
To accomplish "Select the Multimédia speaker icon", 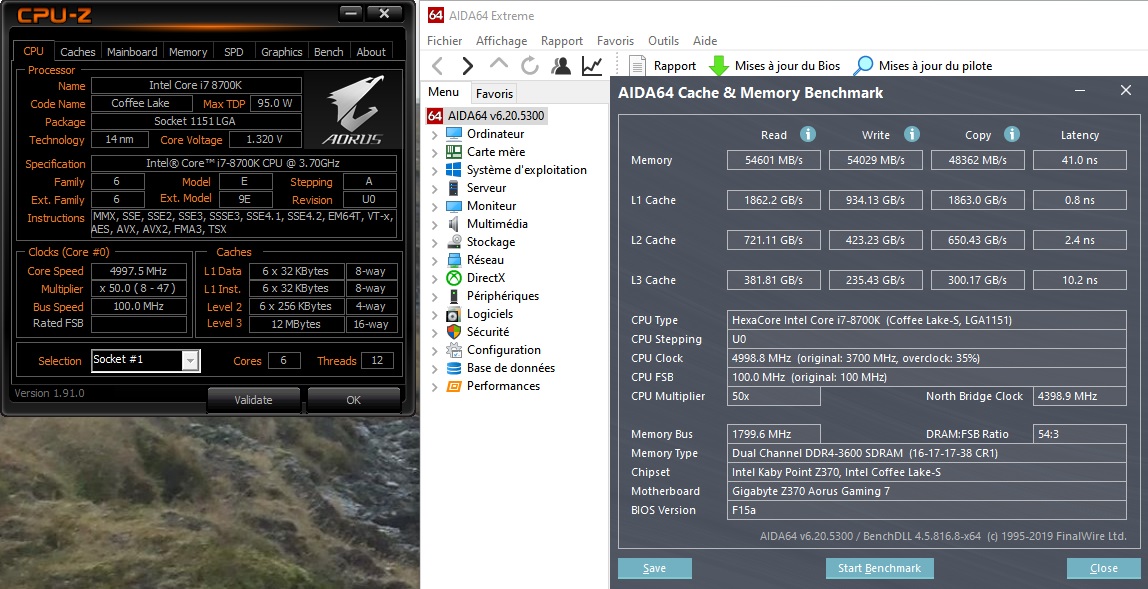I will tap(454, 224).
